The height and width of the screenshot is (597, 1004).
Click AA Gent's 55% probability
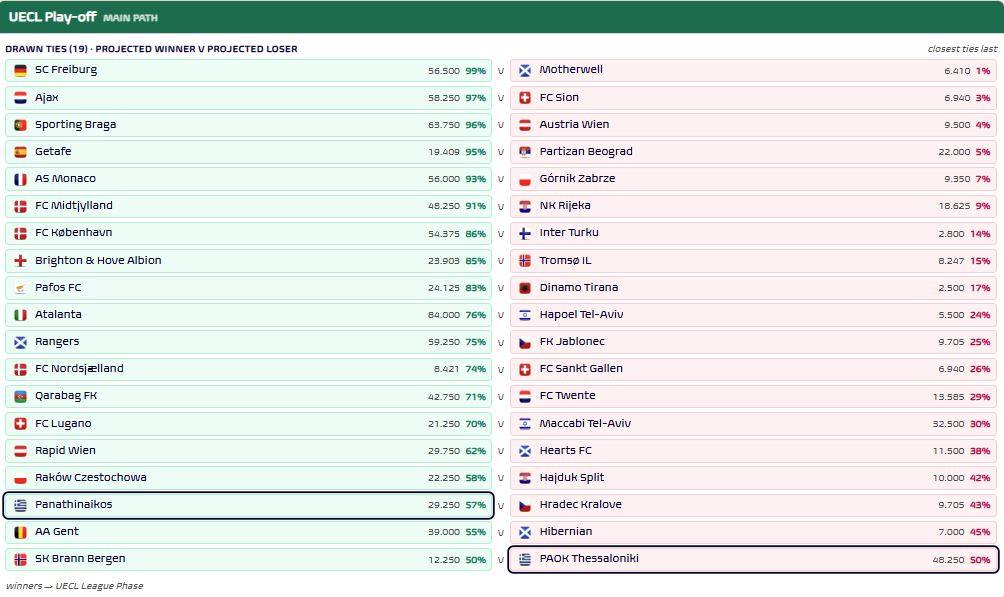[476, 532]
